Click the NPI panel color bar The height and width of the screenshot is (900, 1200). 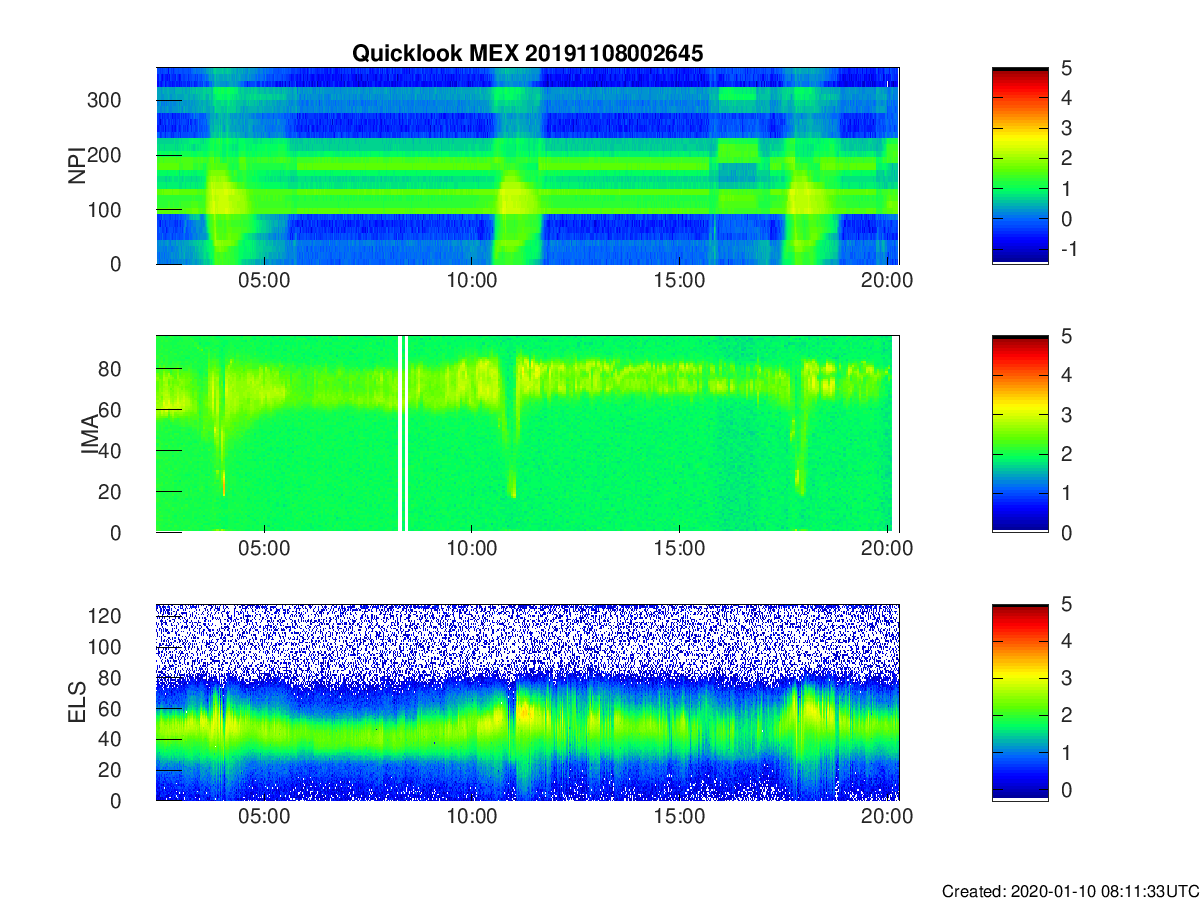(x=1020, y=166)
